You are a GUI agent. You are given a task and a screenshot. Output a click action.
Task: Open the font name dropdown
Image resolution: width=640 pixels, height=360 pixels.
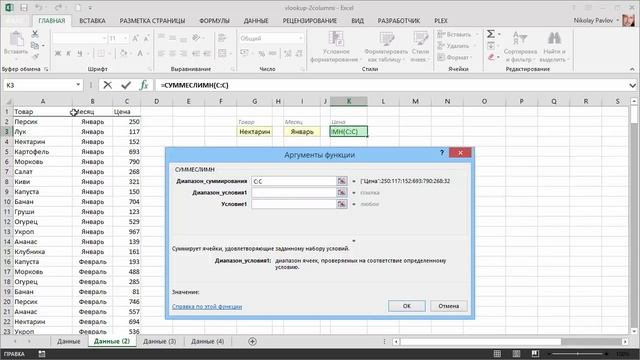pos(104,38)
